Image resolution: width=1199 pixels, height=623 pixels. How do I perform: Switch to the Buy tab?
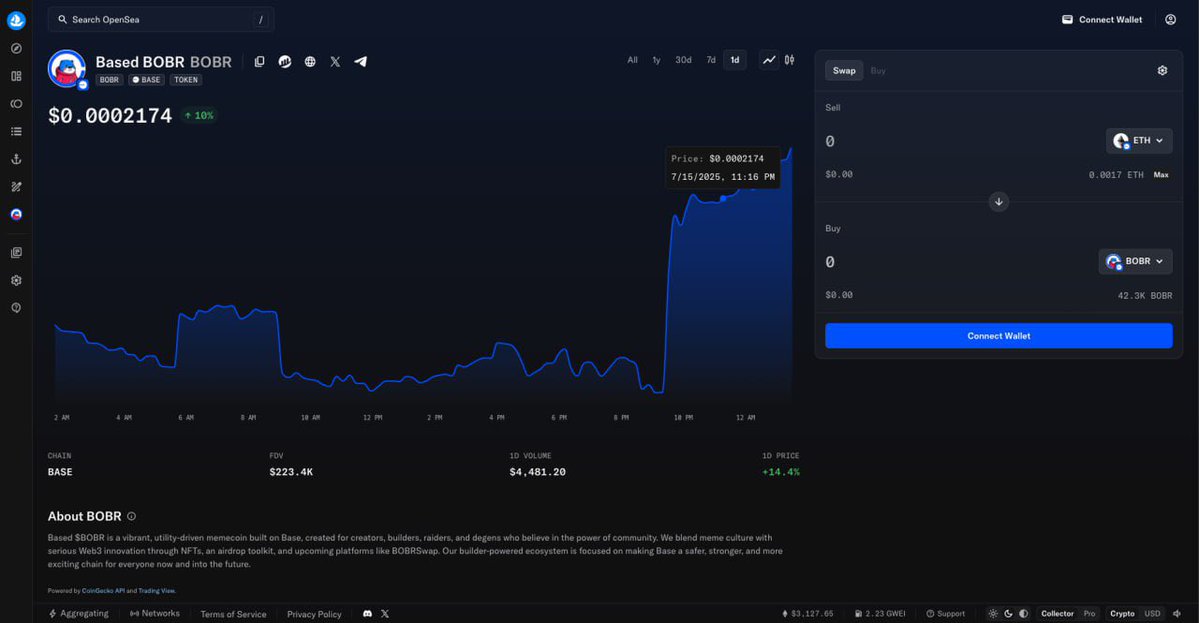tap(878, 70)
